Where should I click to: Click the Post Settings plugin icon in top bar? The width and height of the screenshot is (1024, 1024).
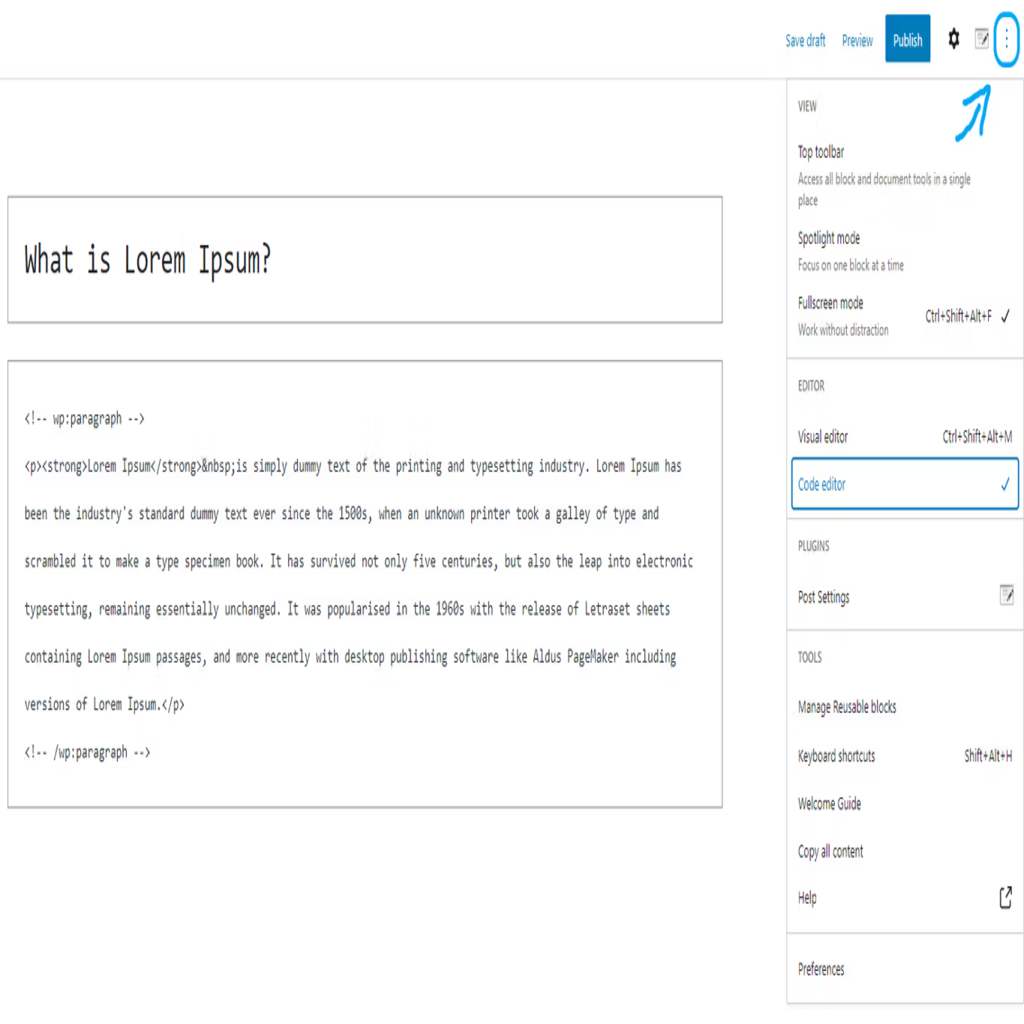pyautogui.click(x=982, y=39)
